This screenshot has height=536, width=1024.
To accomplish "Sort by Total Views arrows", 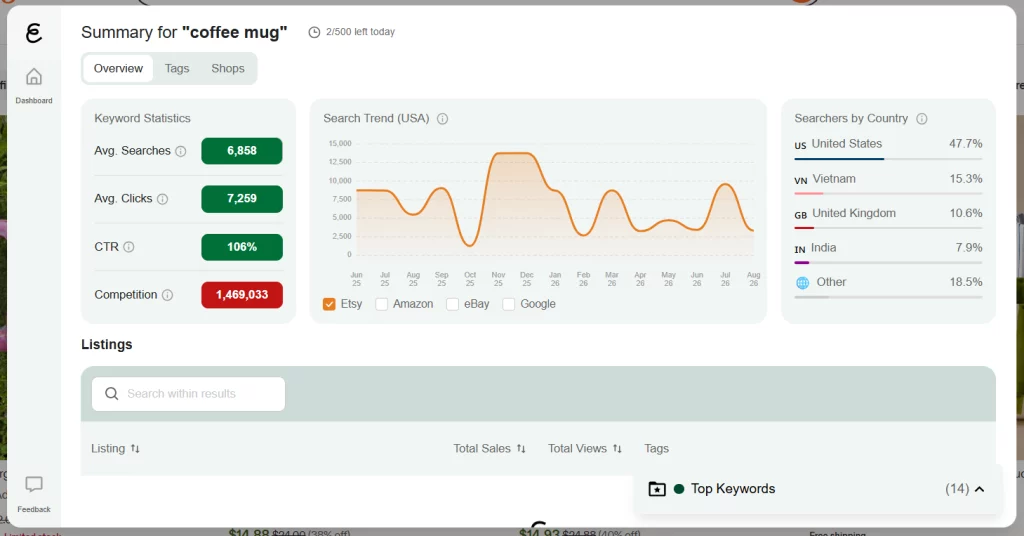I will point(617,449).
